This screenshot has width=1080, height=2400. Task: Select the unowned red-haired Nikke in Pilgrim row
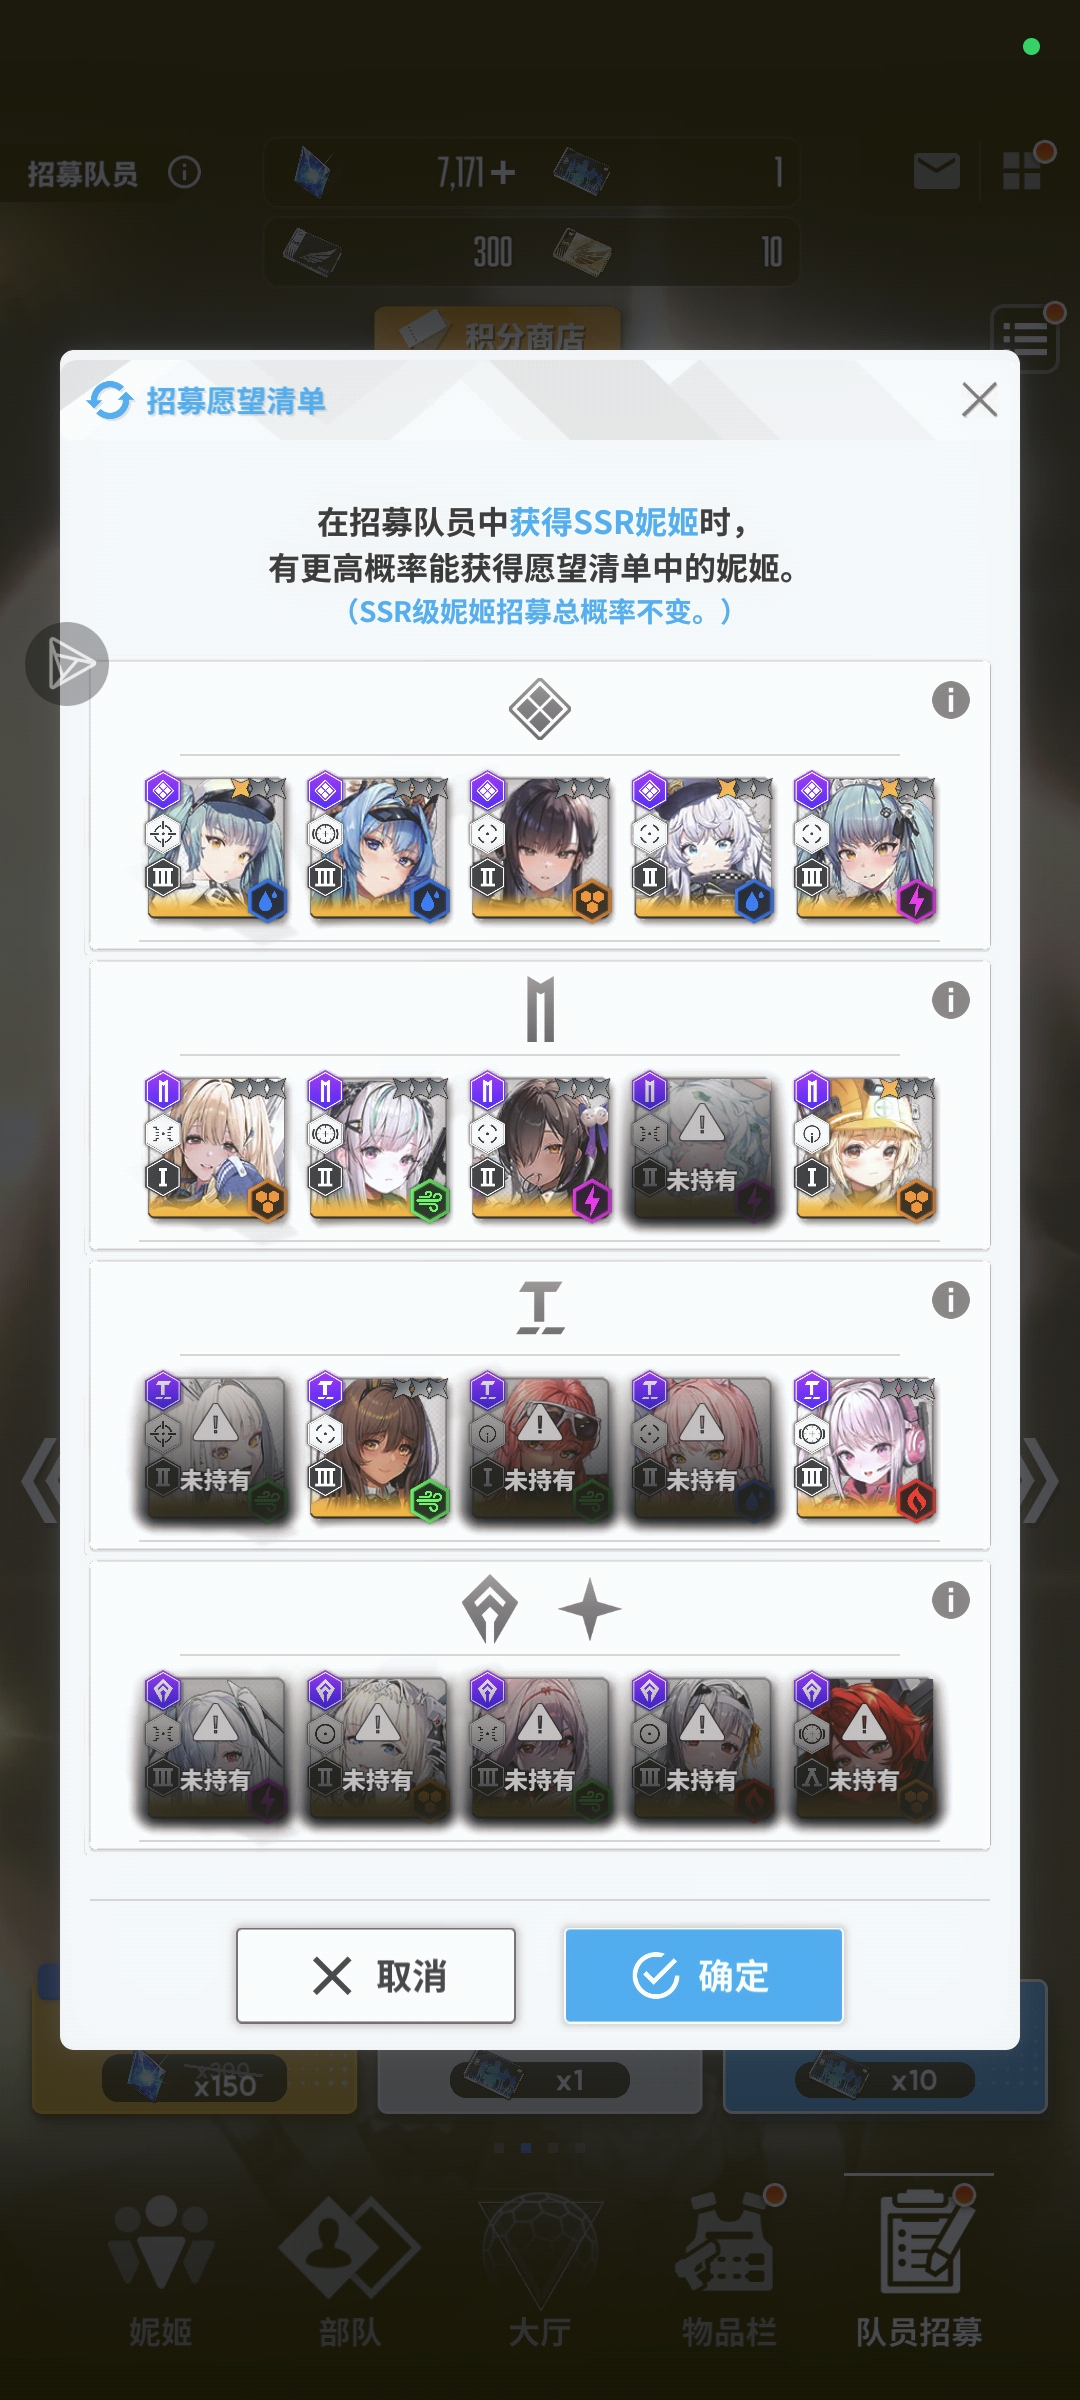[865, 1749]
